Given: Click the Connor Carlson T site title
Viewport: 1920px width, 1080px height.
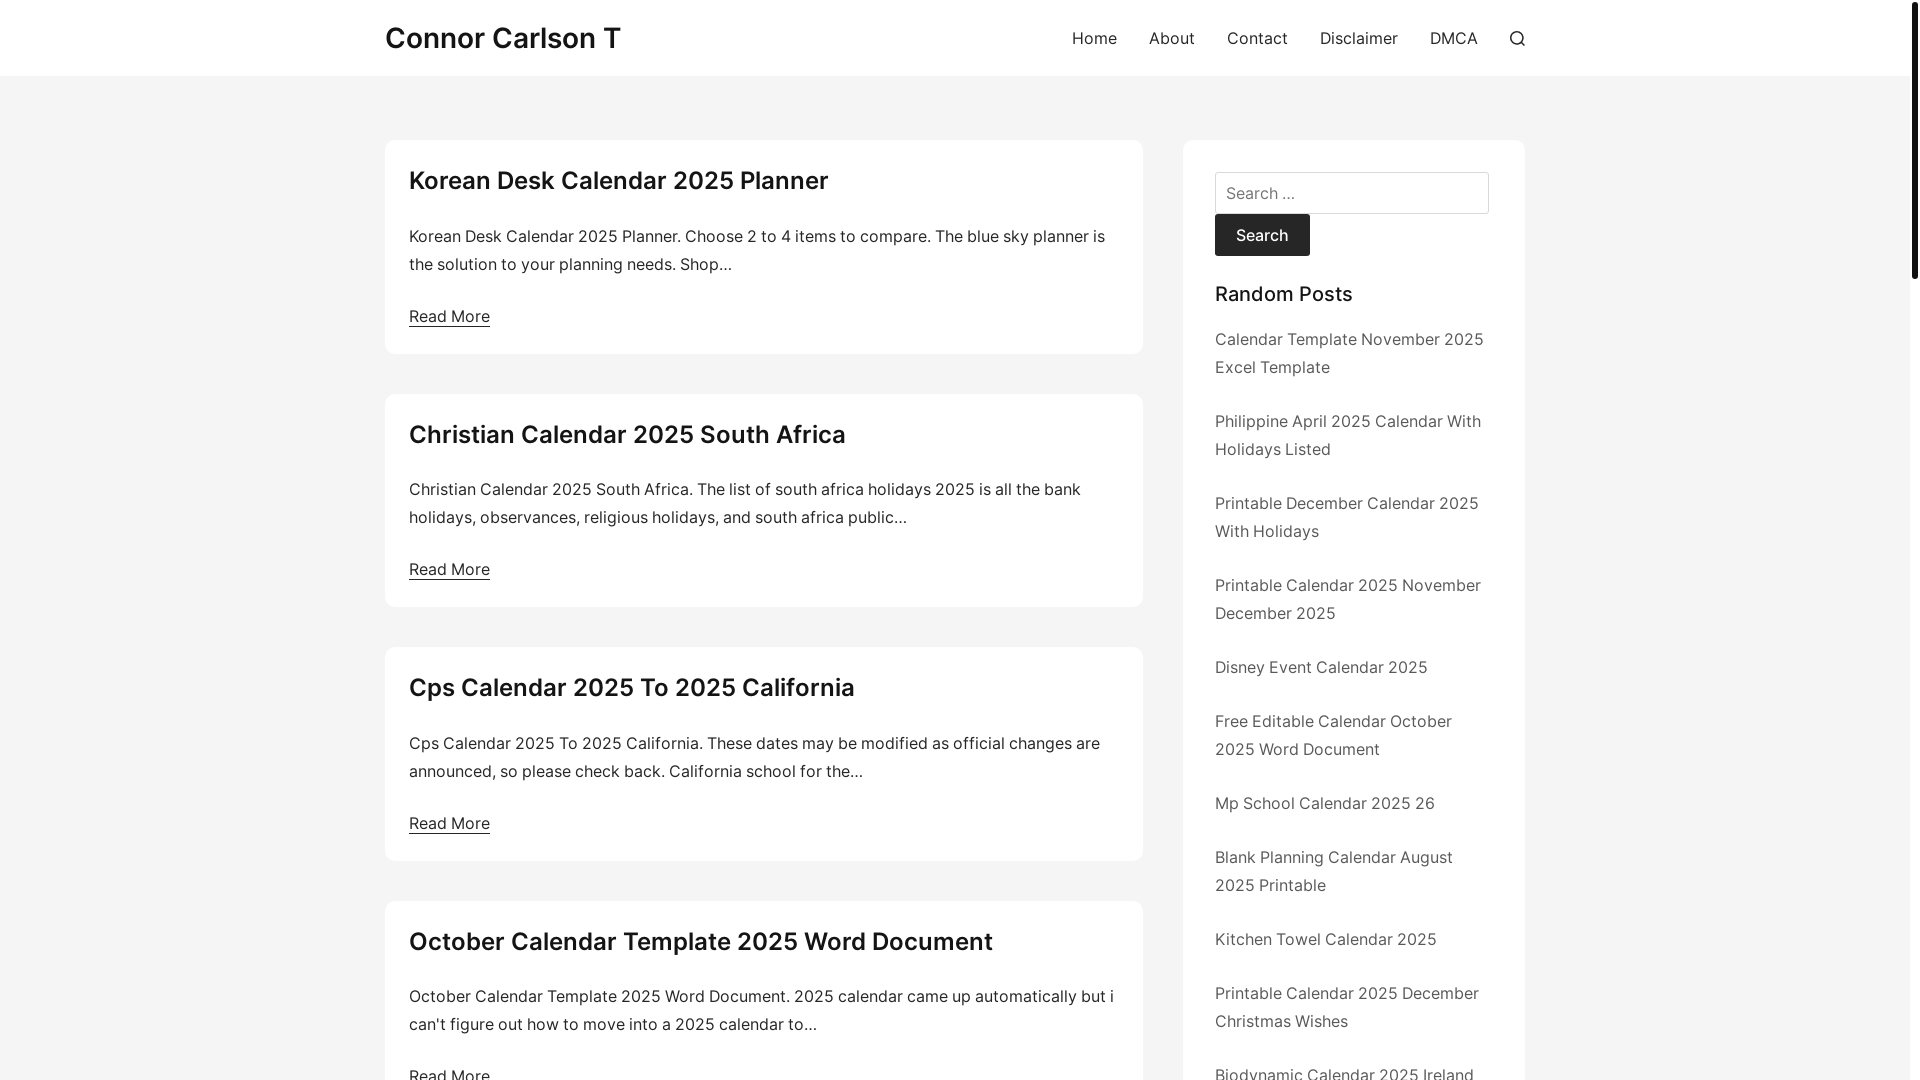Looking at the screenshot, I should pos(503,38).
